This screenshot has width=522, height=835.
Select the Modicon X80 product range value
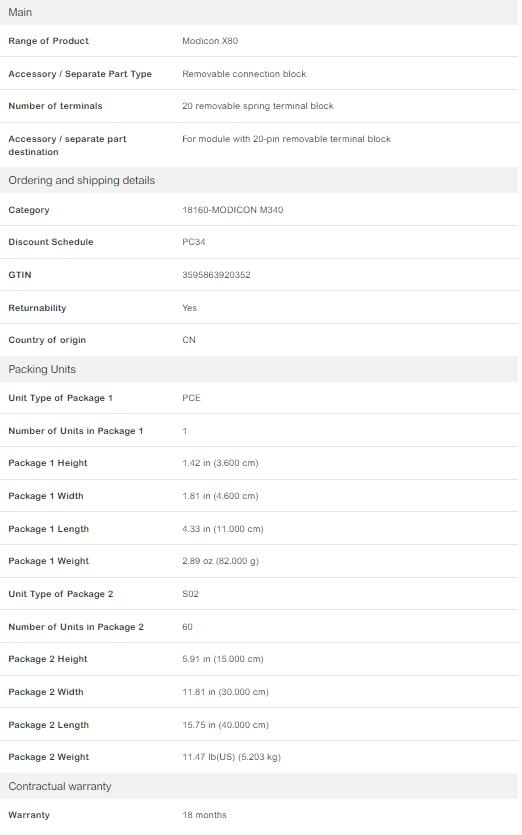(x=210, y=41)
